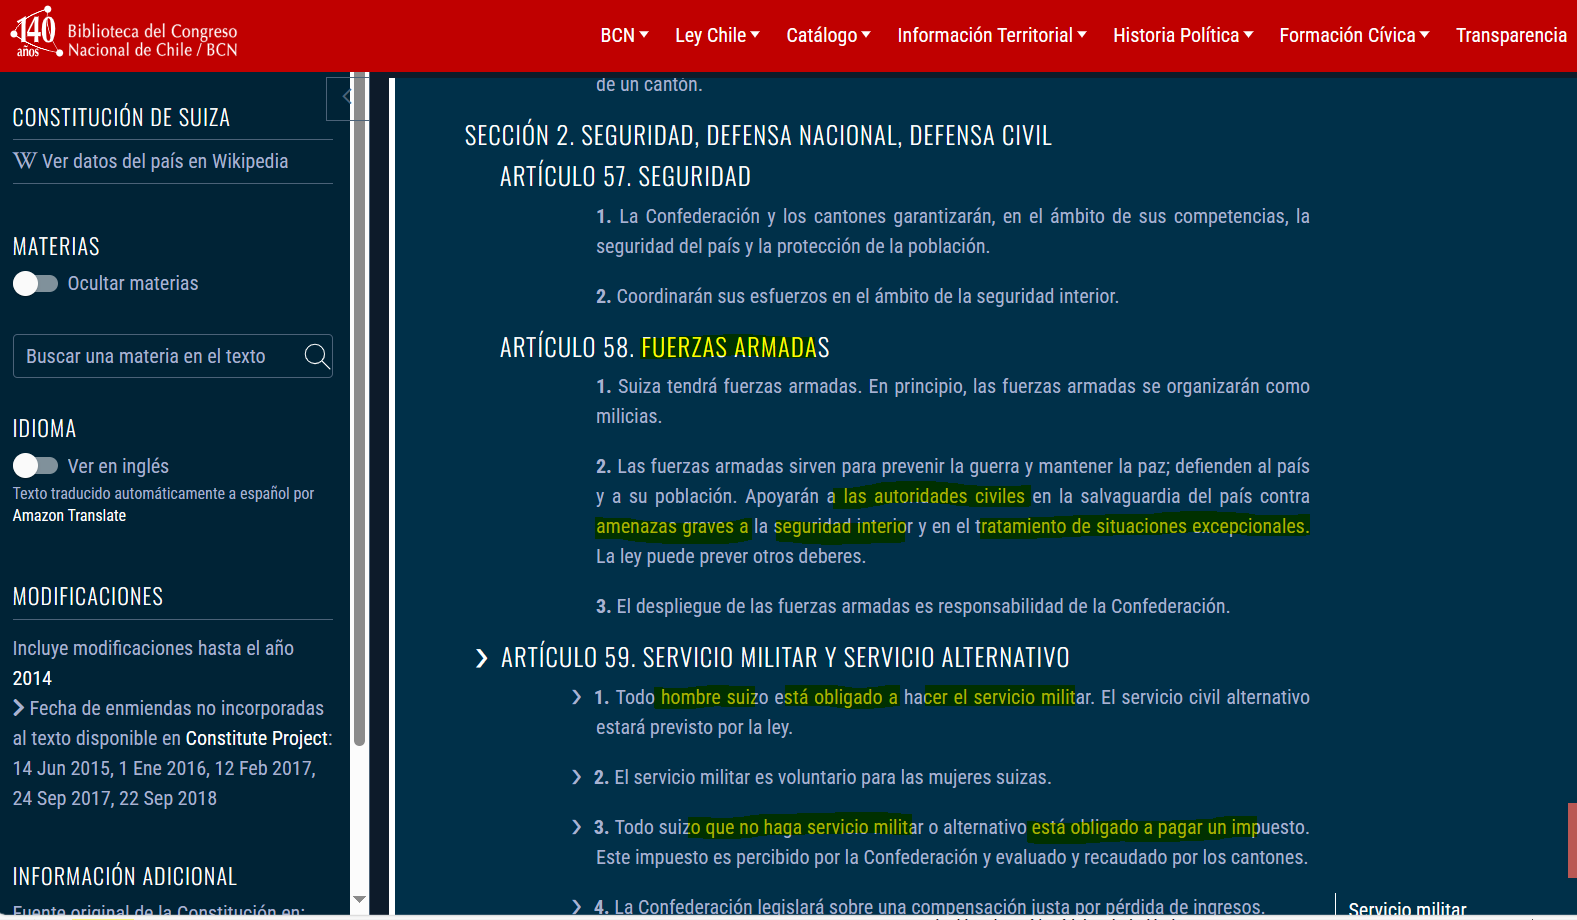
Task: Click the 'Idioma' sidebar heading
Action: click(44, 428)
